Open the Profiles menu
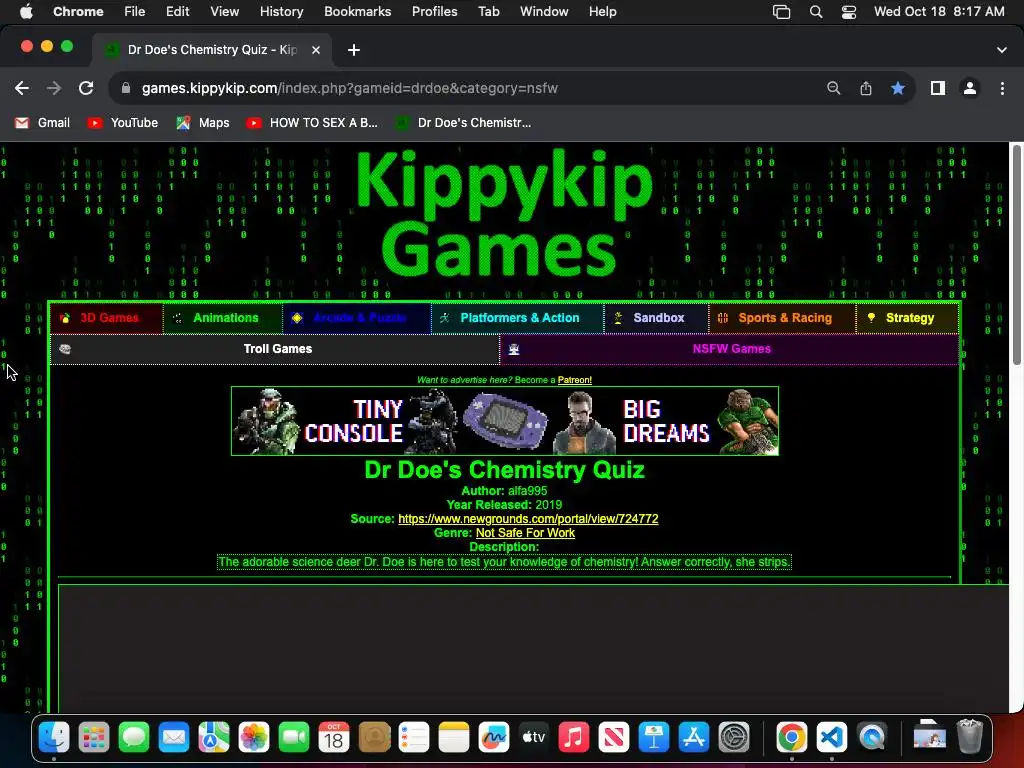Viewport: 1024px width, 768px height. click(x=434, y=12)
